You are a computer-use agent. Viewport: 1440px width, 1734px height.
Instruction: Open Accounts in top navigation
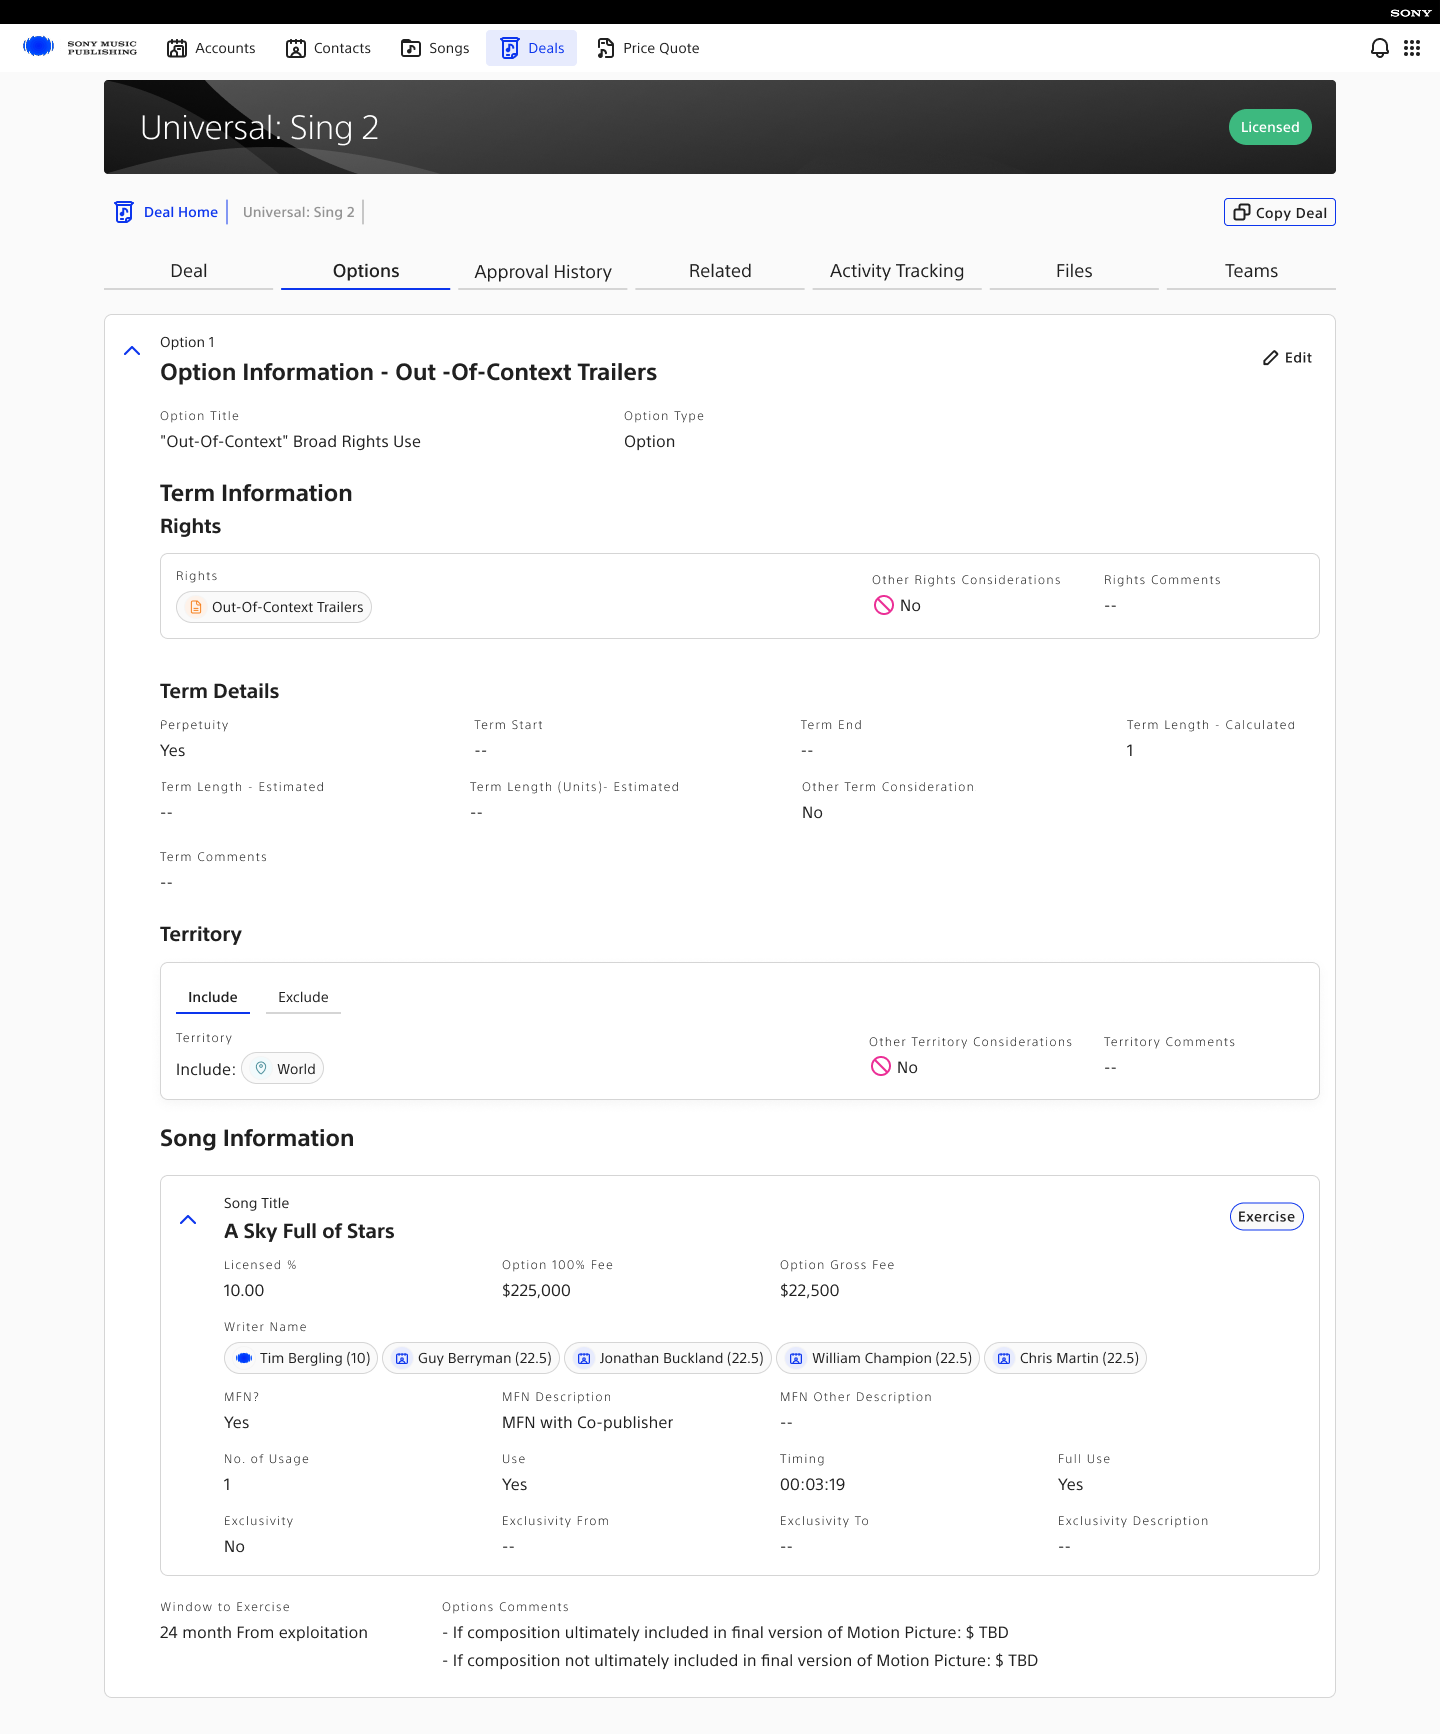(211, 48)
